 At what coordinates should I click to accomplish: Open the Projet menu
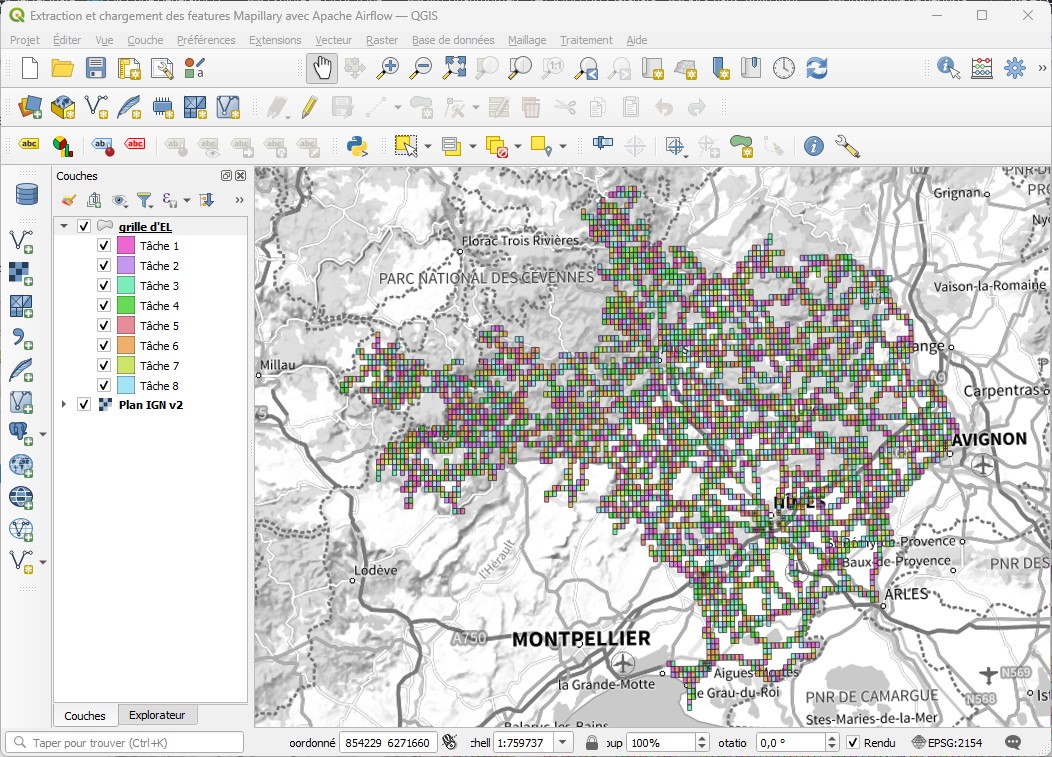click(x=25, y=40)
